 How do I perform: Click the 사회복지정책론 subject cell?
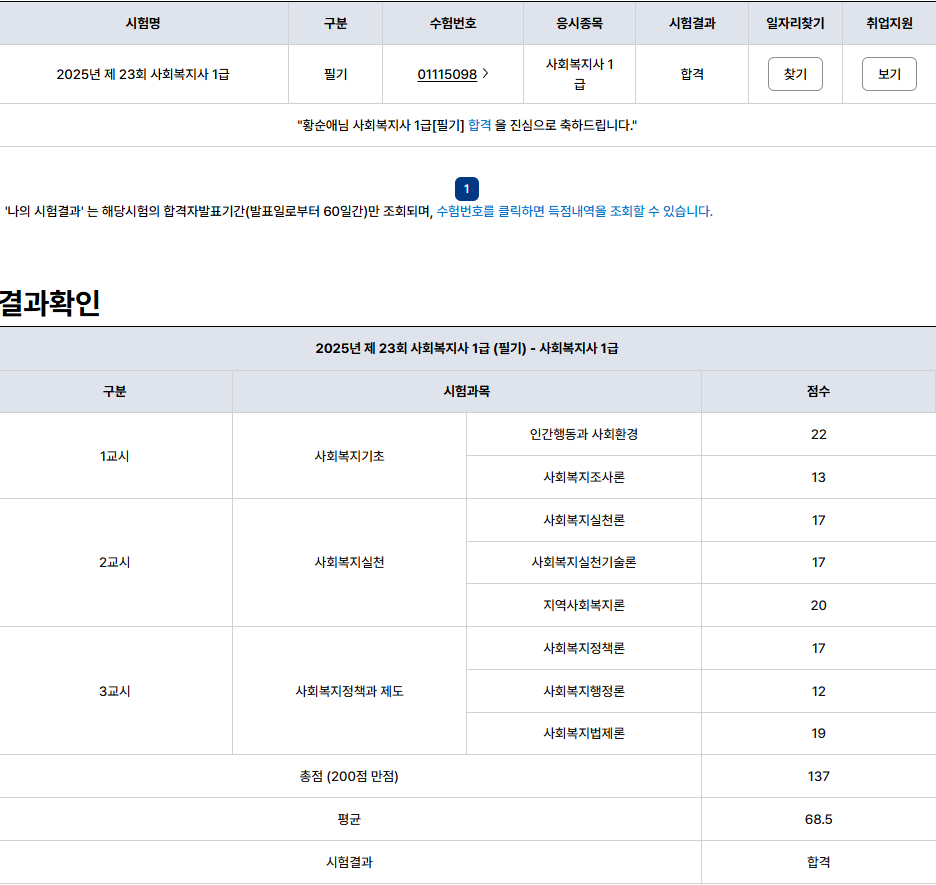point(584,648)
